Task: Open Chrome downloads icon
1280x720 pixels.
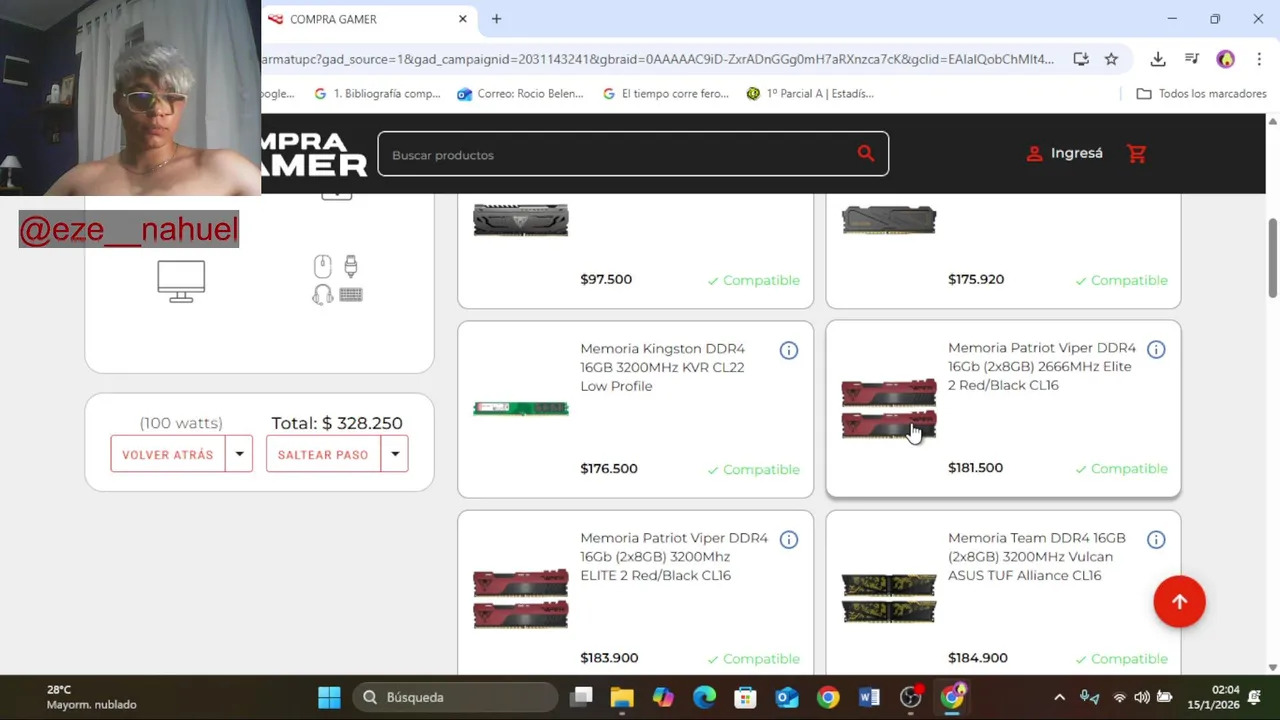Action: (1158, 59)
